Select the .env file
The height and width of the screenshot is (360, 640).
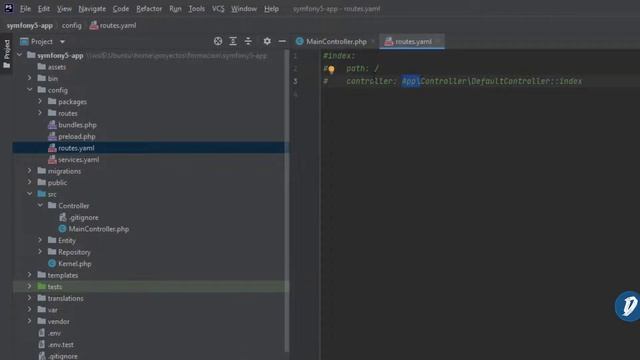tap(49, 333)
